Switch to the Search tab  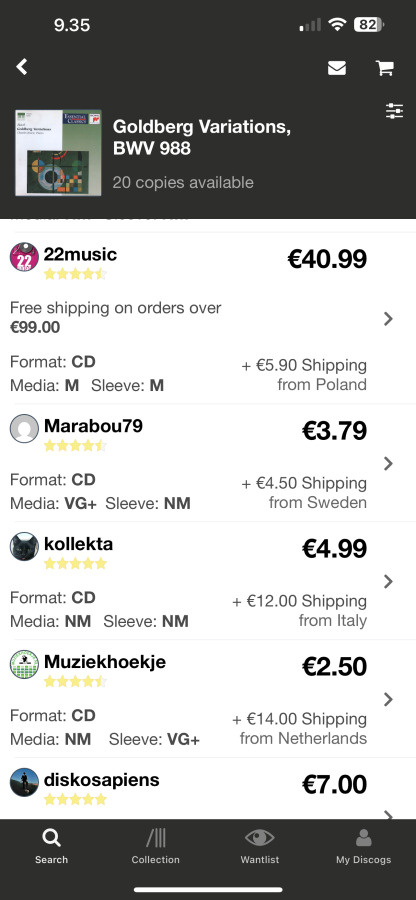coord(51,847)
